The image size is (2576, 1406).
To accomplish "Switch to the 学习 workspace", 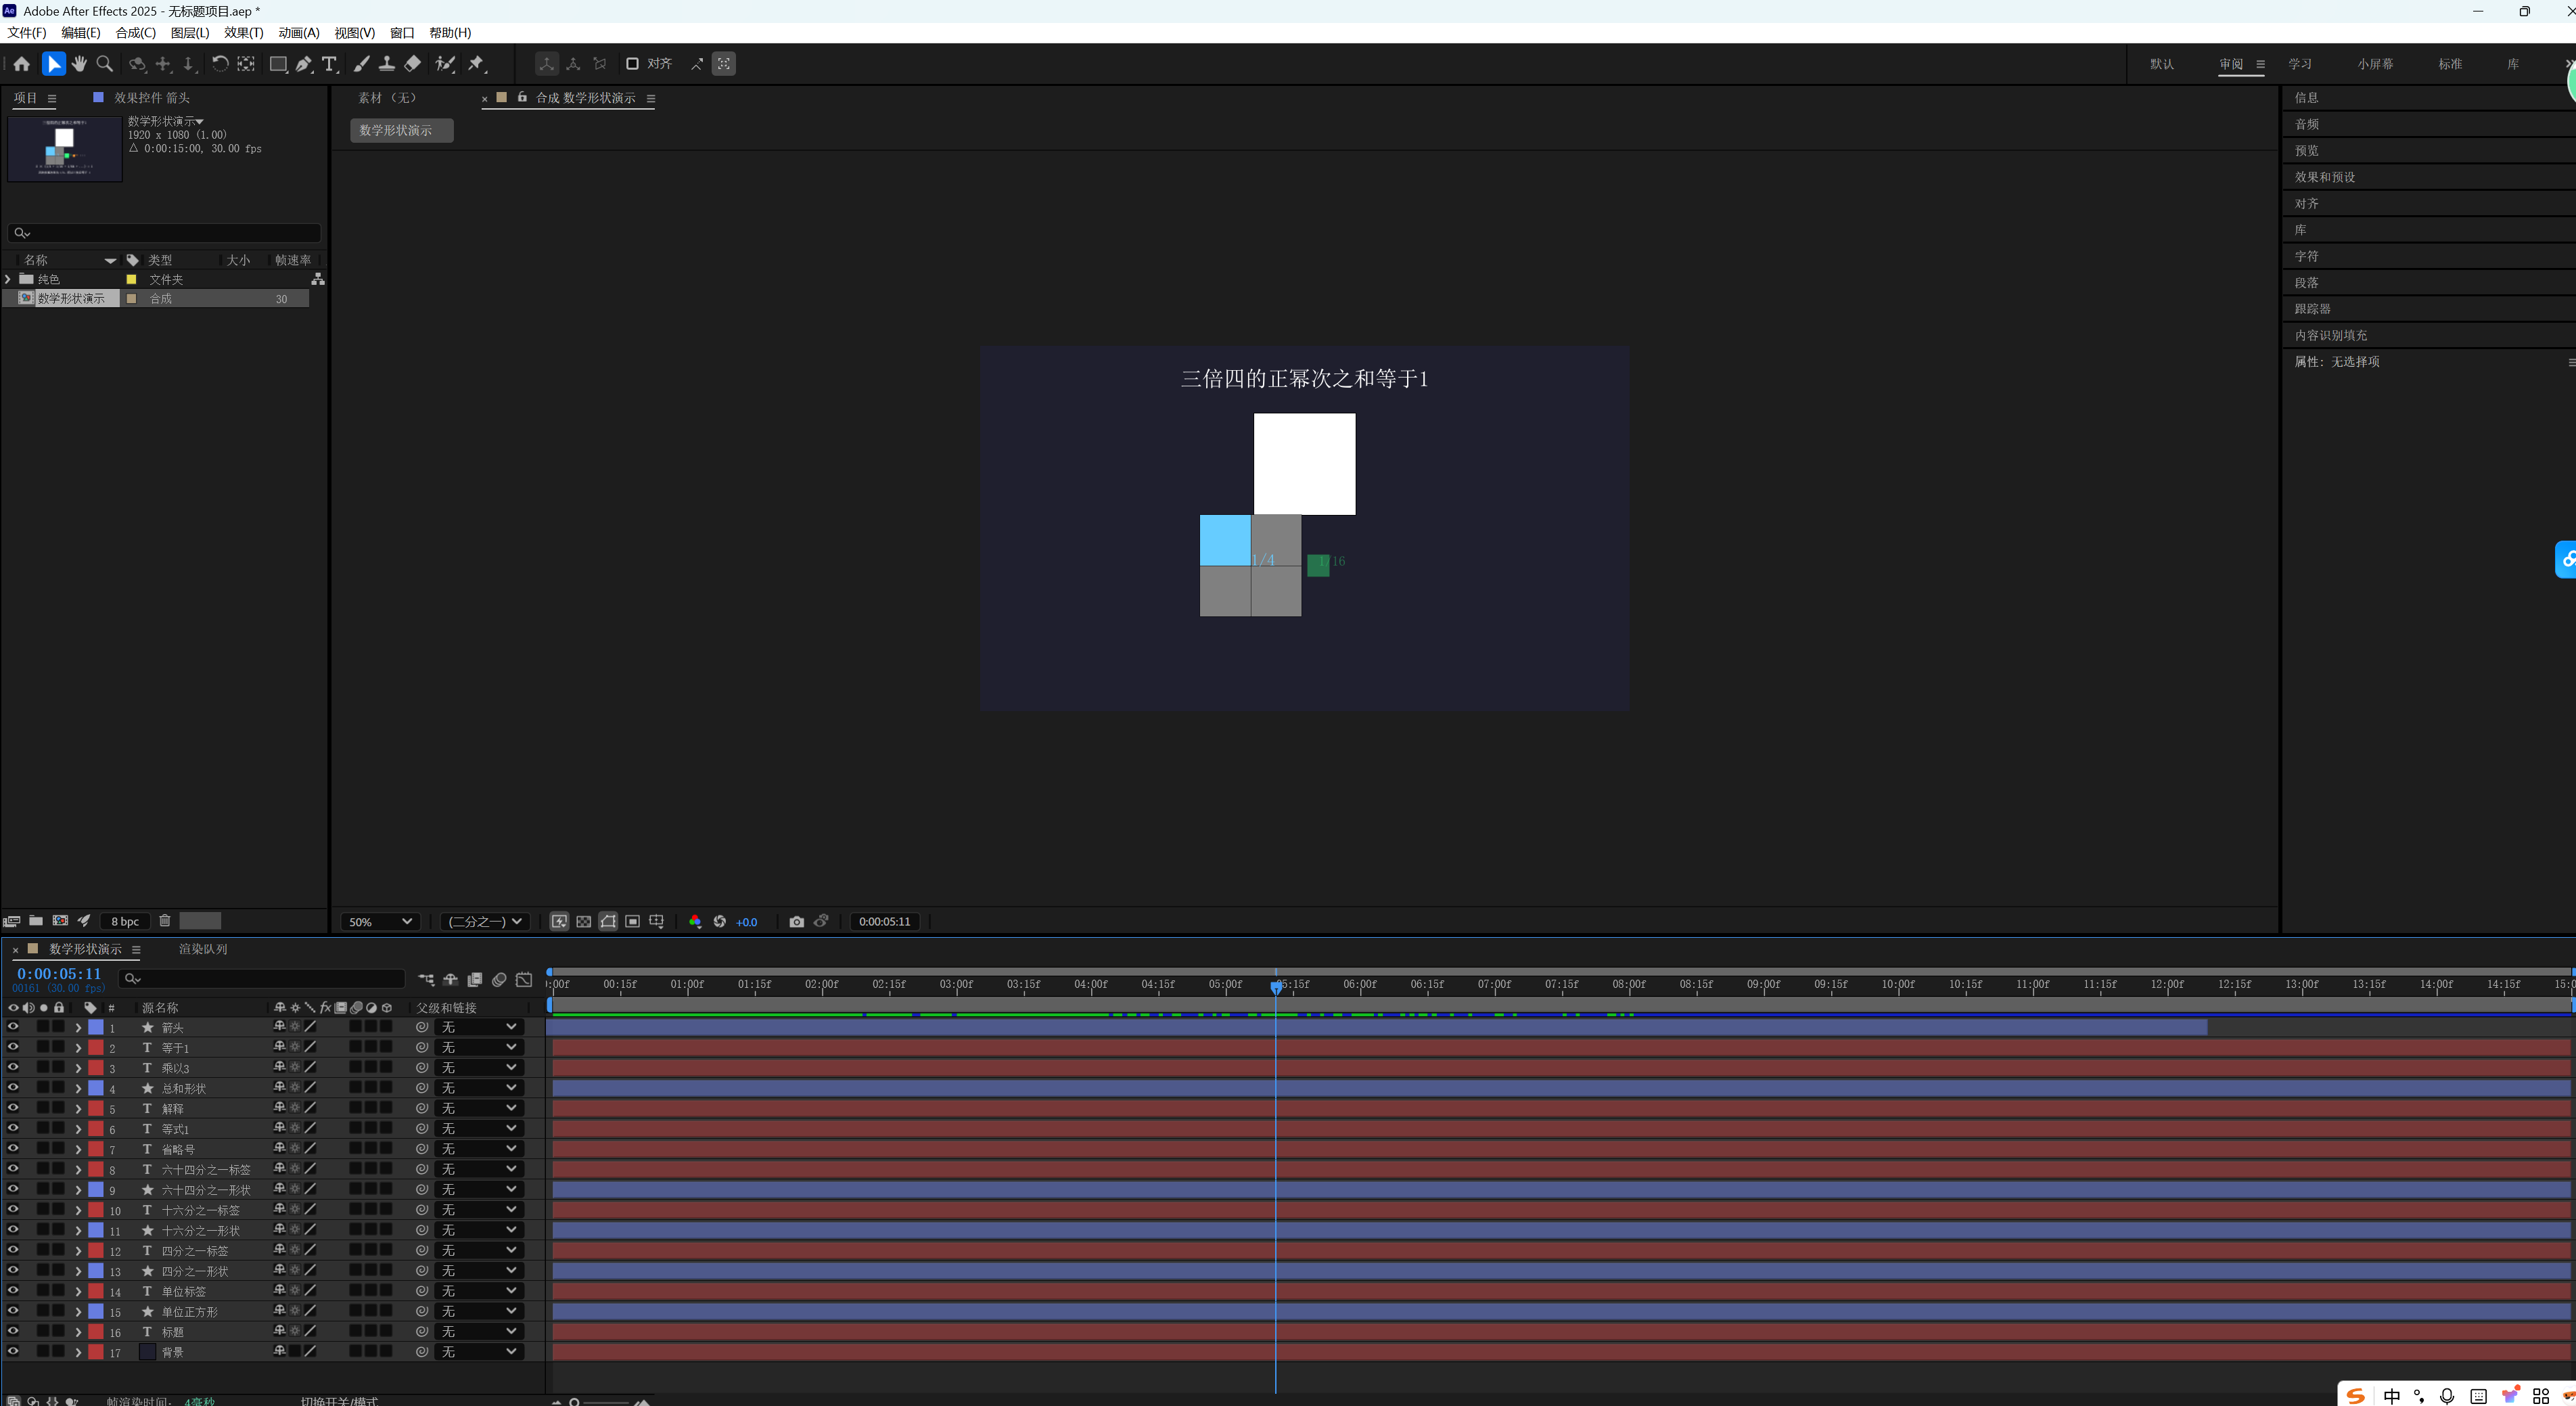I will [x=2299, y=64].
